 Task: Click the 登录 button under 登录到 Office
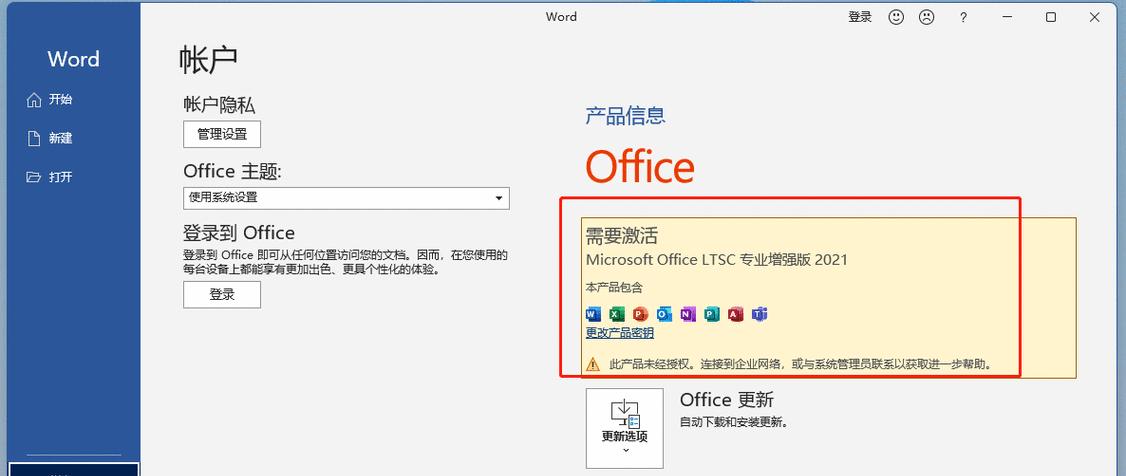click(222, 294)
